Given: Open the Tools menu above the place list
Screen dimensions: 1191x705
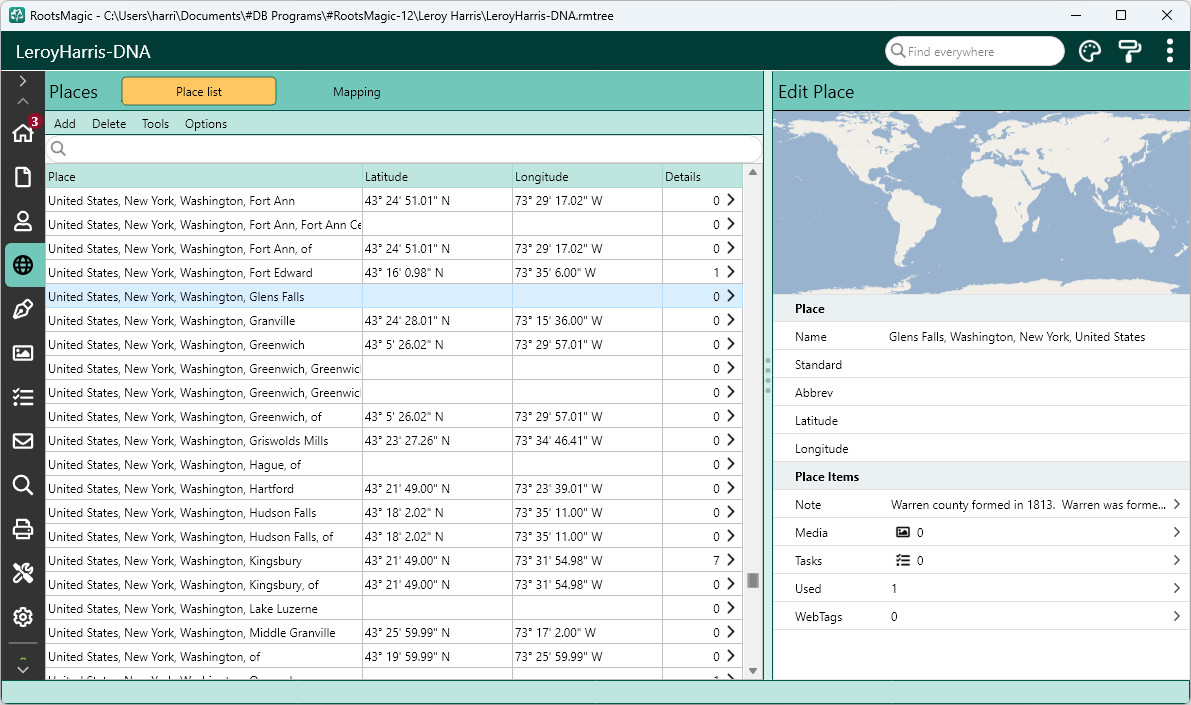Looking at the screenshot, I should tap(155, 124).
